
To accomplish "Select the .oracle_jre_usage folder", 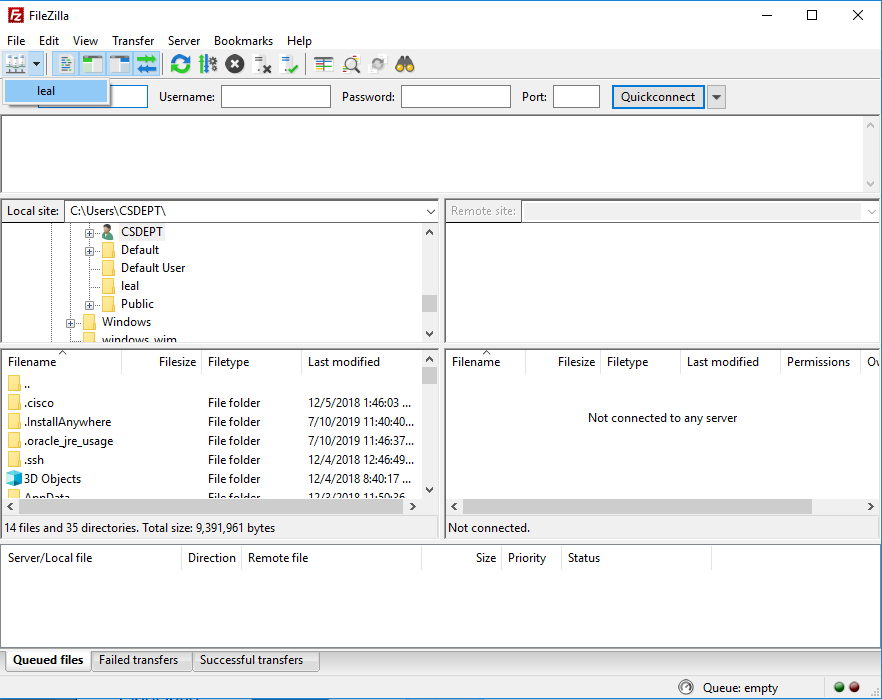I will pyautogui.click(x=69, y=441).
